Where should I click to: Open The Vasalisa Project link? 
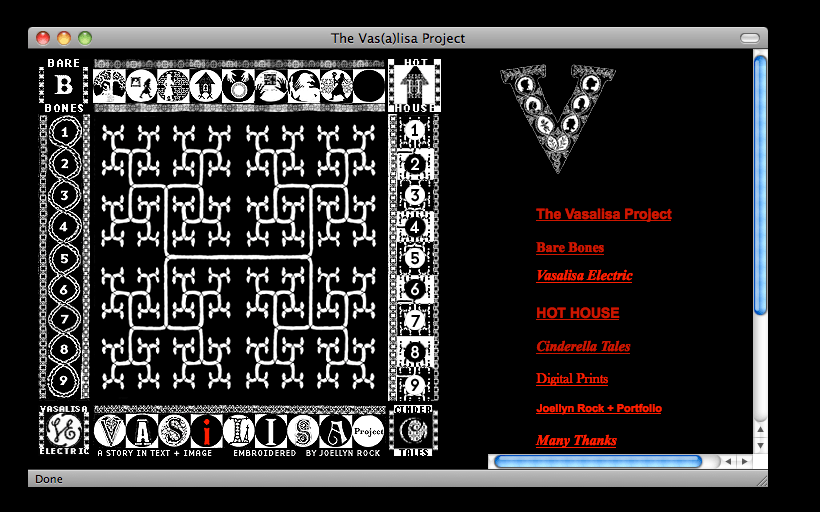coord(603,214)
